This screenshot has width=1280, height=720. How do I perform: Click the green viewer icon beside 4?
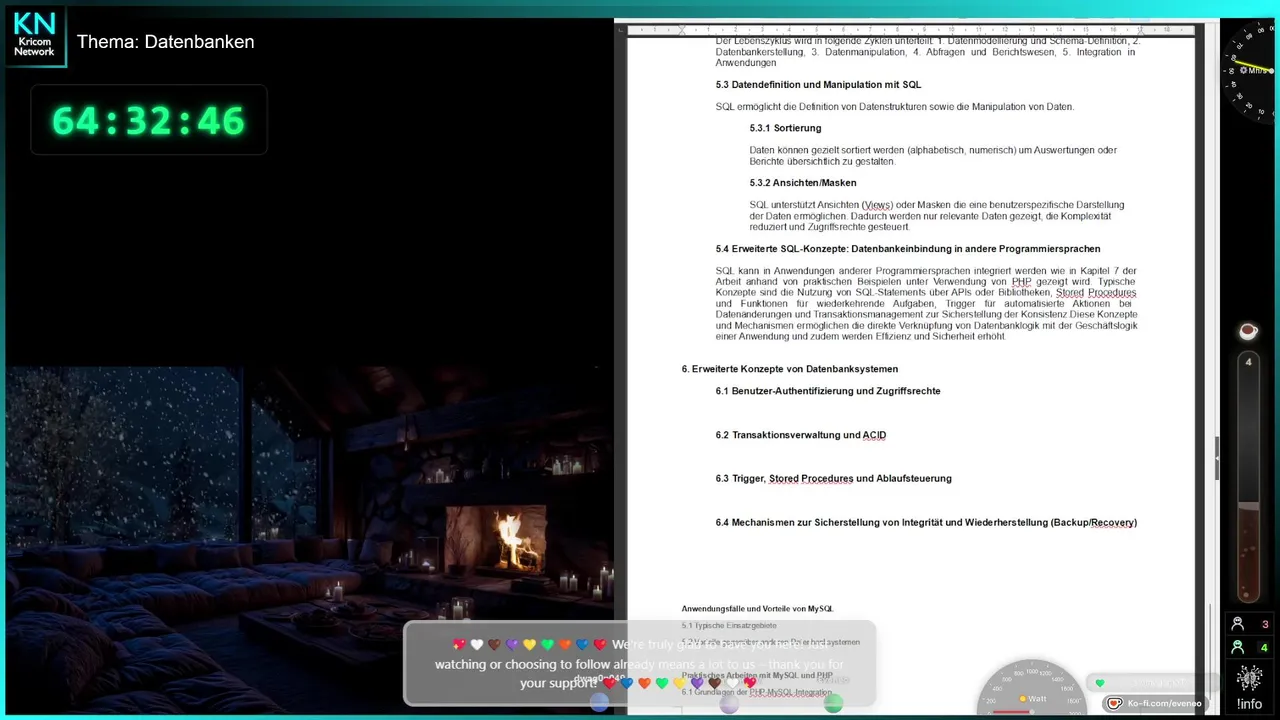(1238, 647)
